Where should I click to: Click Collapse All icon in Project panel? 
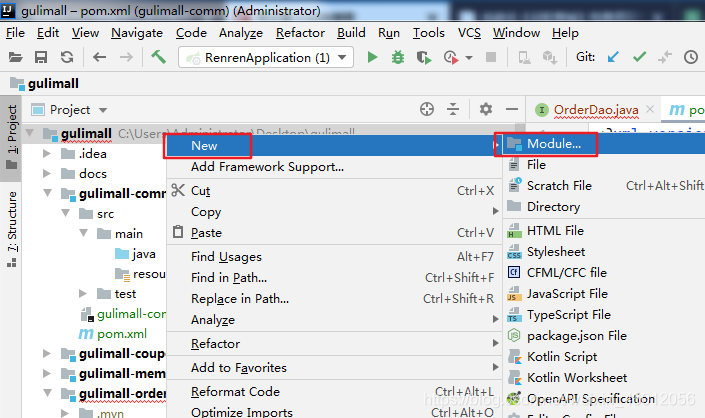(x=453, y=109)
